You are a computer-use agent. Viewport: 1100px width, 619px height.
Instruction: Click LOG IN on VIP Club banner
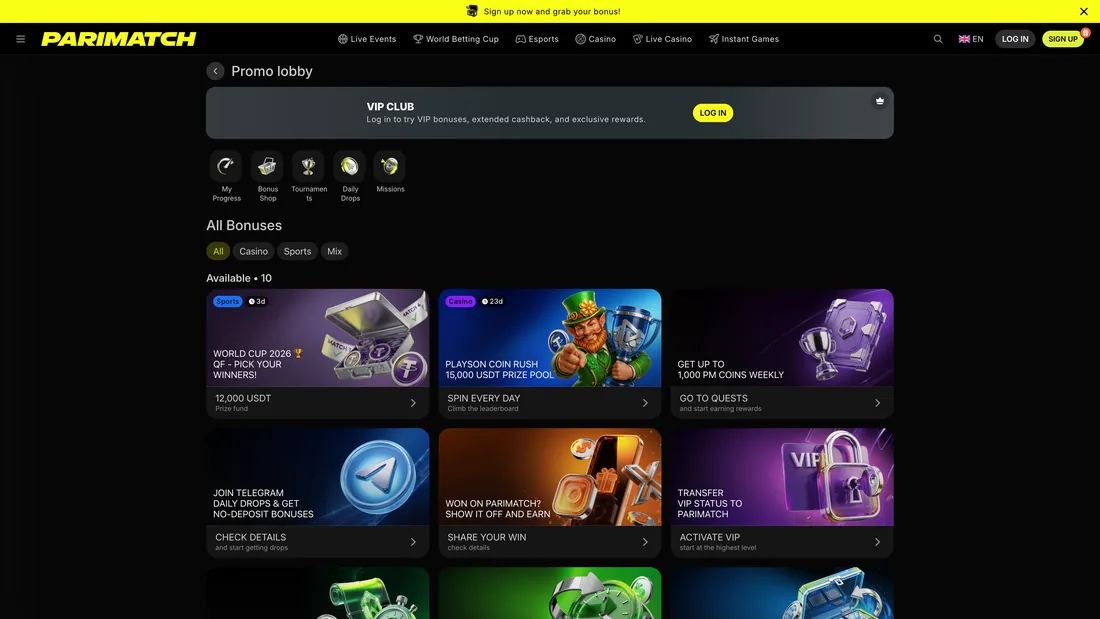713,113
